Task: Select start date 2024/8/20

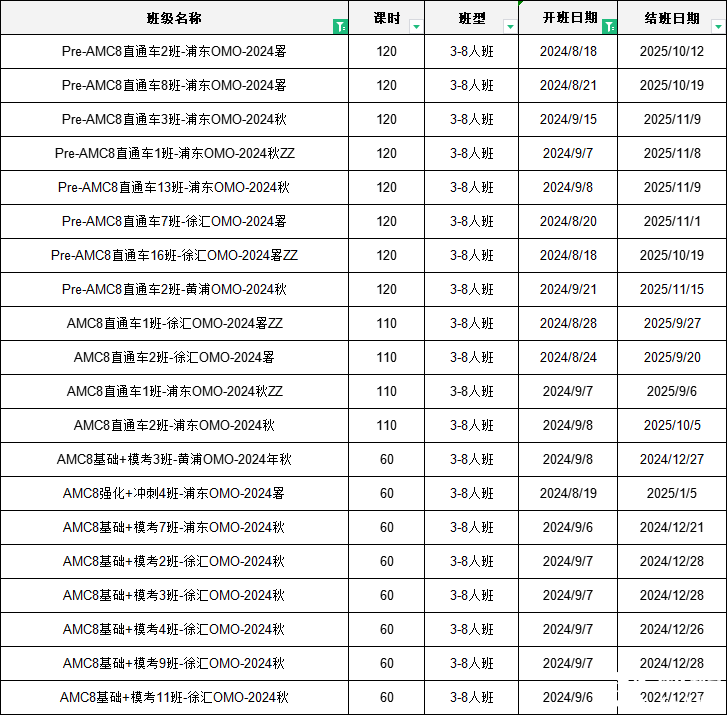Action: click(x=568, y=221)
